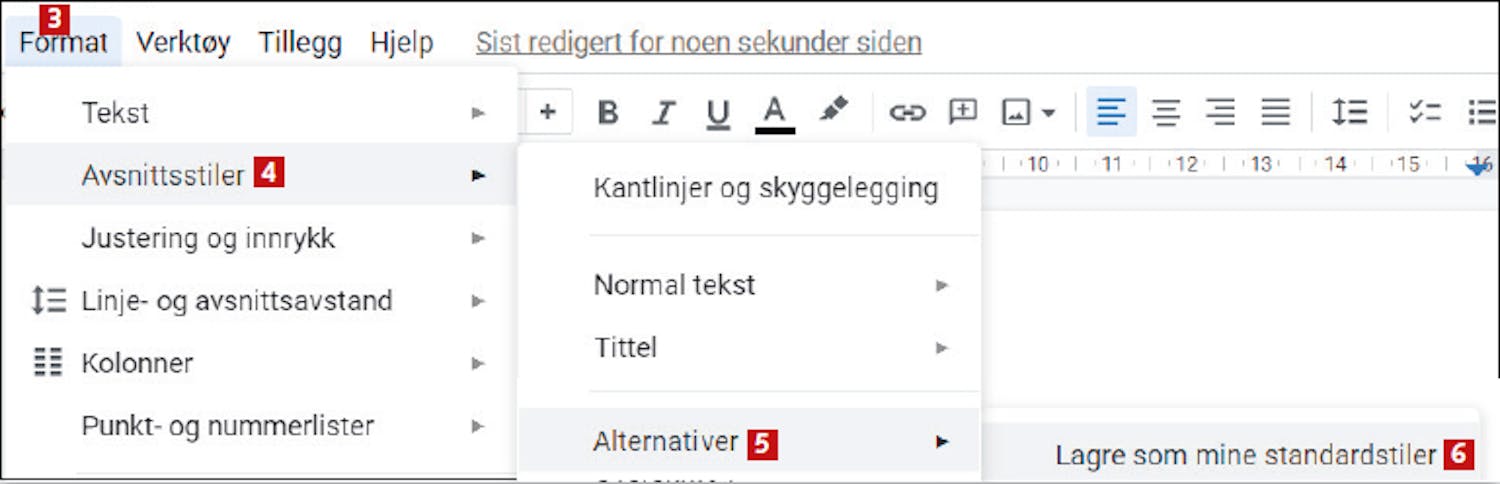Screen dimensions: 1500x484
Task: Open the checklist icon in the toolbar
Action: pos(1425,112)
